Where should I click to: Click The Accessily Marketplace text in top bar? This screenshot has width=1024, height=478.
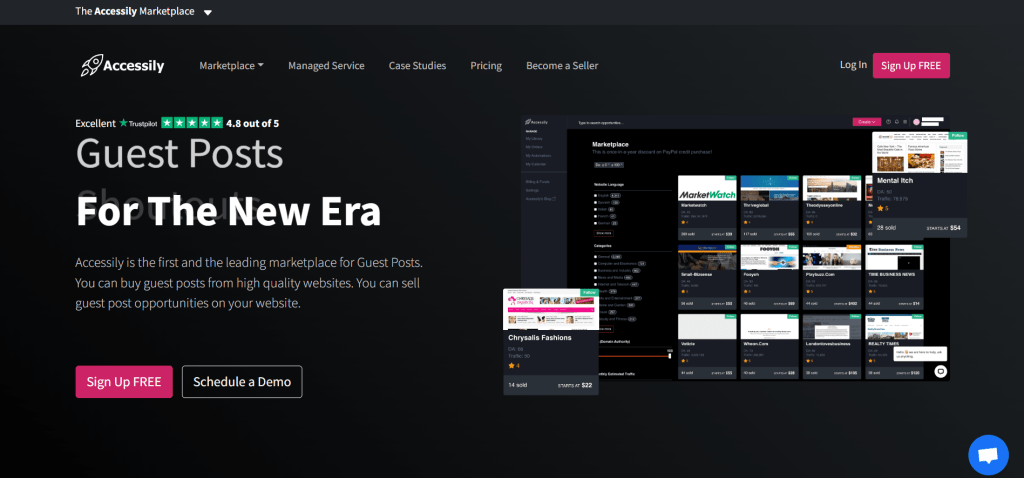pyautogui.click(x=135, y=12)
